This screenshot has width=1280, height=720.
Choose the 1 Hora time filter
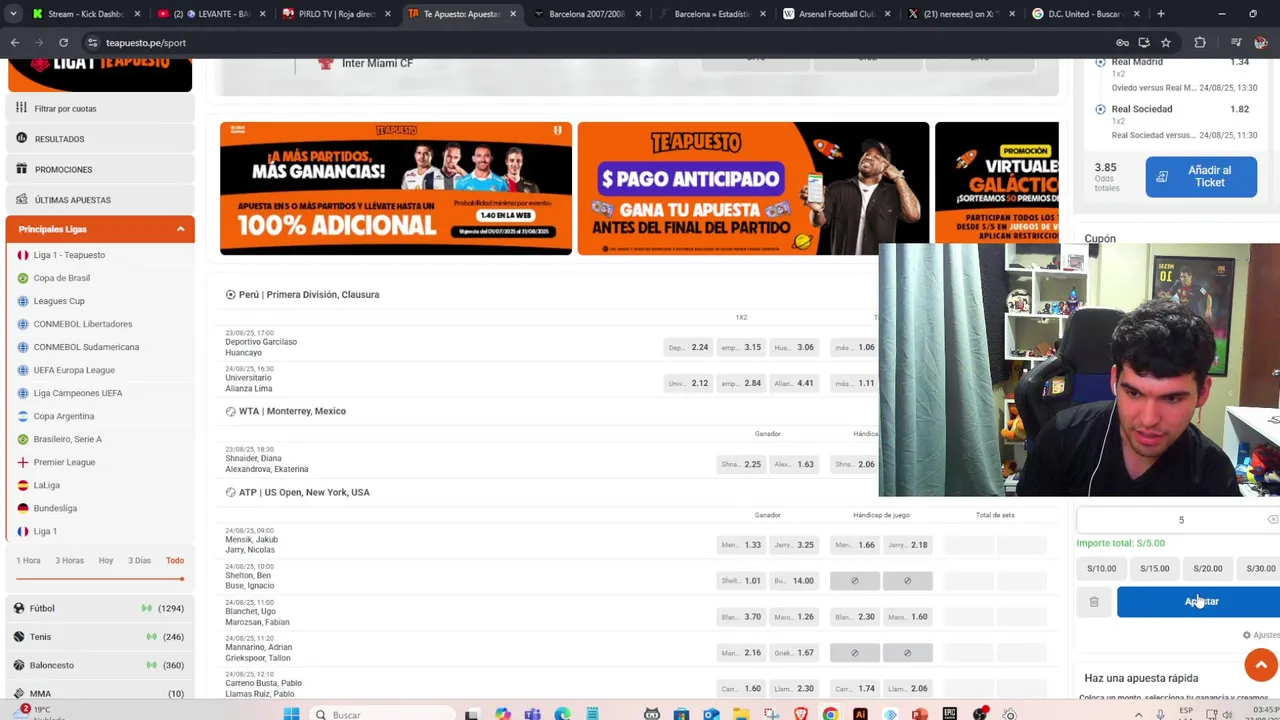coord(28,560)
